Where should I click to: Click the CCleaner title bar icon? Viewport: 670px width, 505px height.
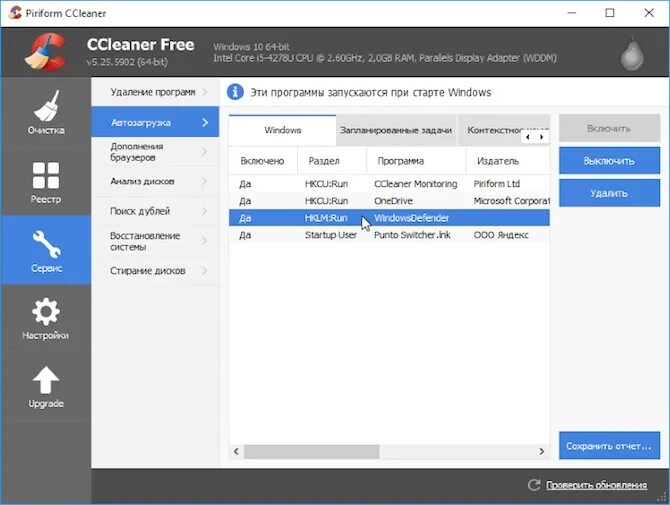click(x=15, y=12)
